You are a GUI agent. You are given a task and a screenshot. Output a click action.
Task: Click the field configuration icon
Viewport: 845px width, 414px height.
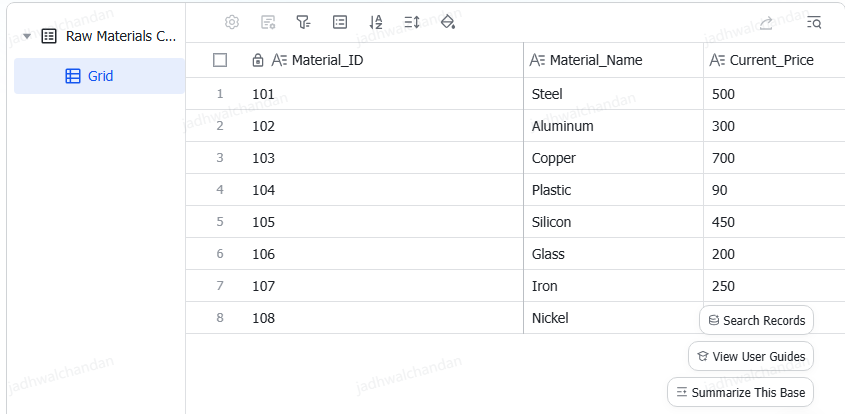point(268,22)
